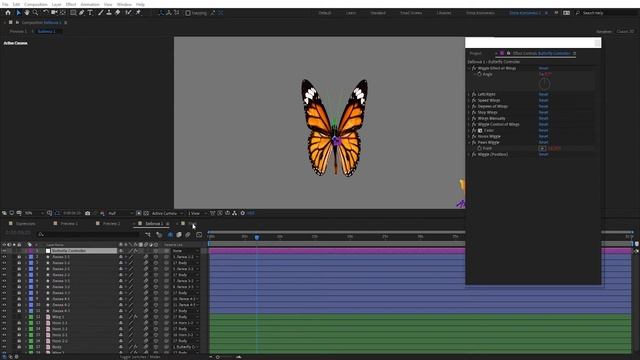The width and height of the screenshot is (640, 360).
Task: Open the composition flowchart icon in viewer bar
Action: coord(234,213)
